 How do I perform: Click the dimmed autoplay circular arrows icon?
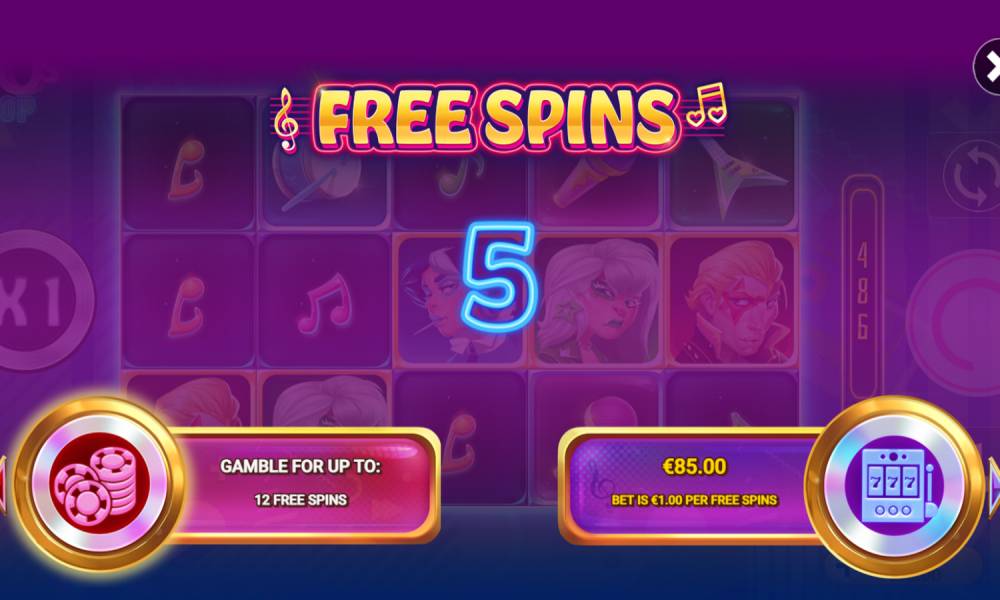coord(974,176)
